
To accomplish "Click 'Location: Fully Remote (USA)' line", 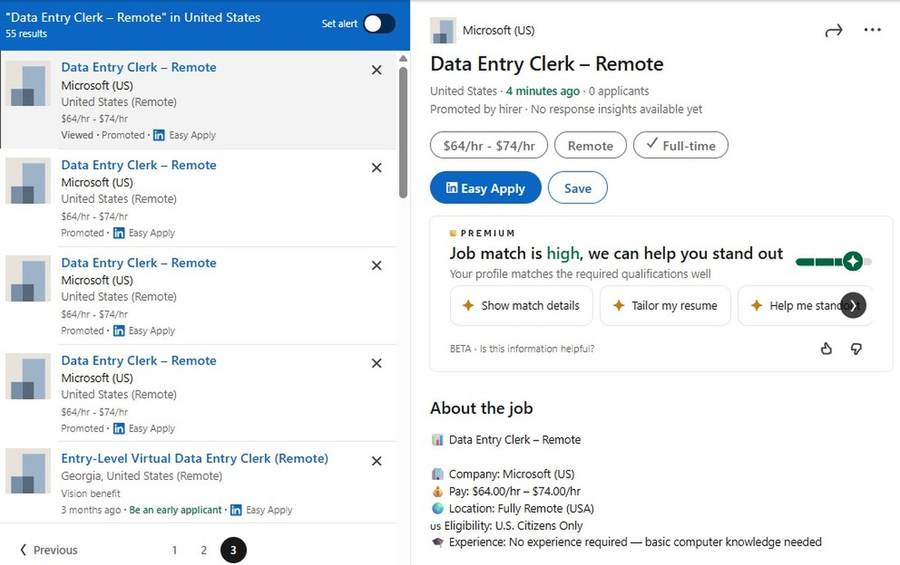I will [x=513, y=508].
